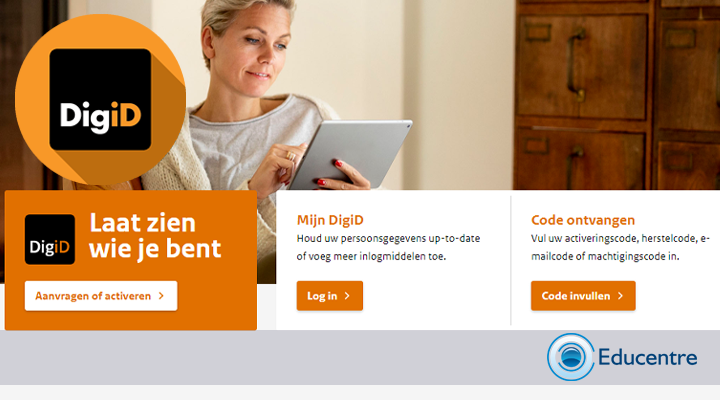720x400 pixels.
Task: Click the large DigiD logo in orange circle
Action: 100,100
